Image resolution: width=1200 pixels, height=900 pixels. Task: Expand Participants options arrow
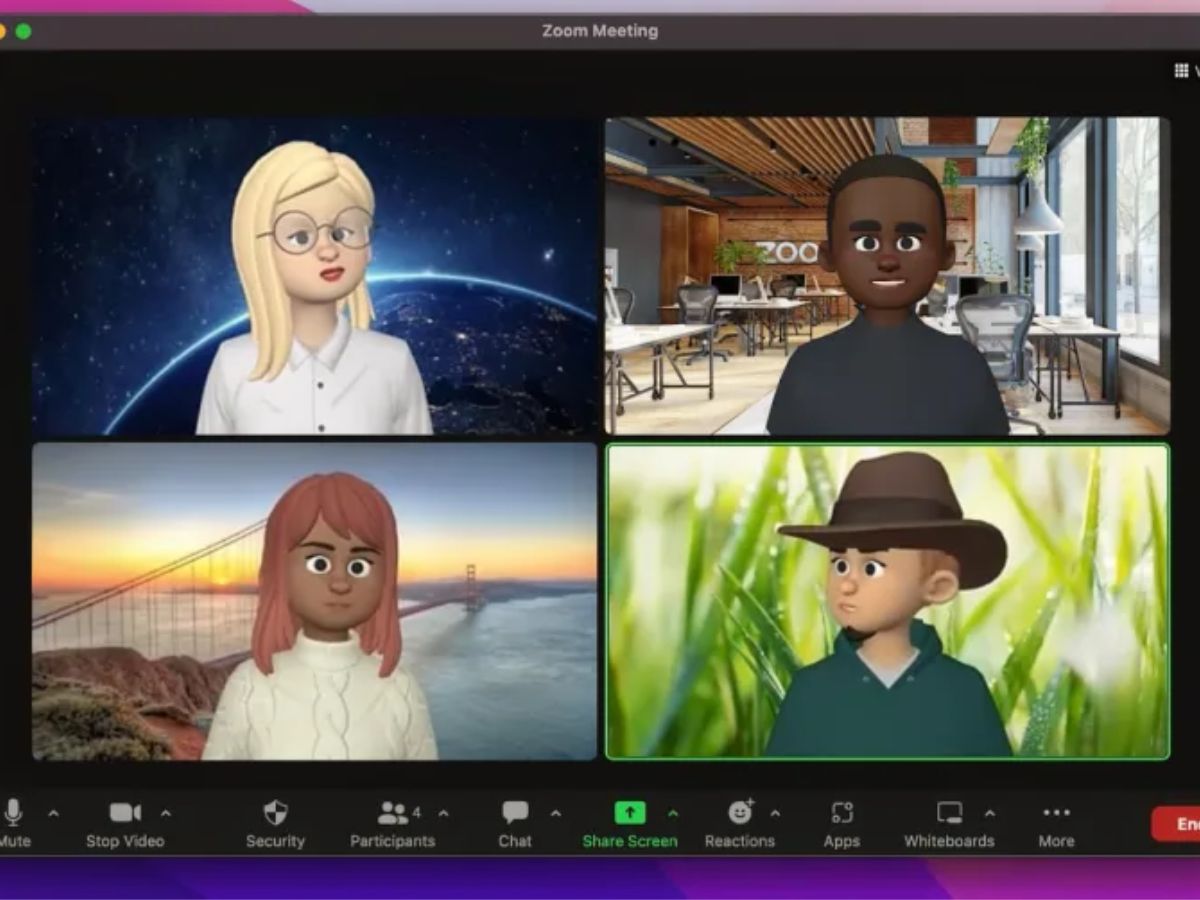point(444,813)
